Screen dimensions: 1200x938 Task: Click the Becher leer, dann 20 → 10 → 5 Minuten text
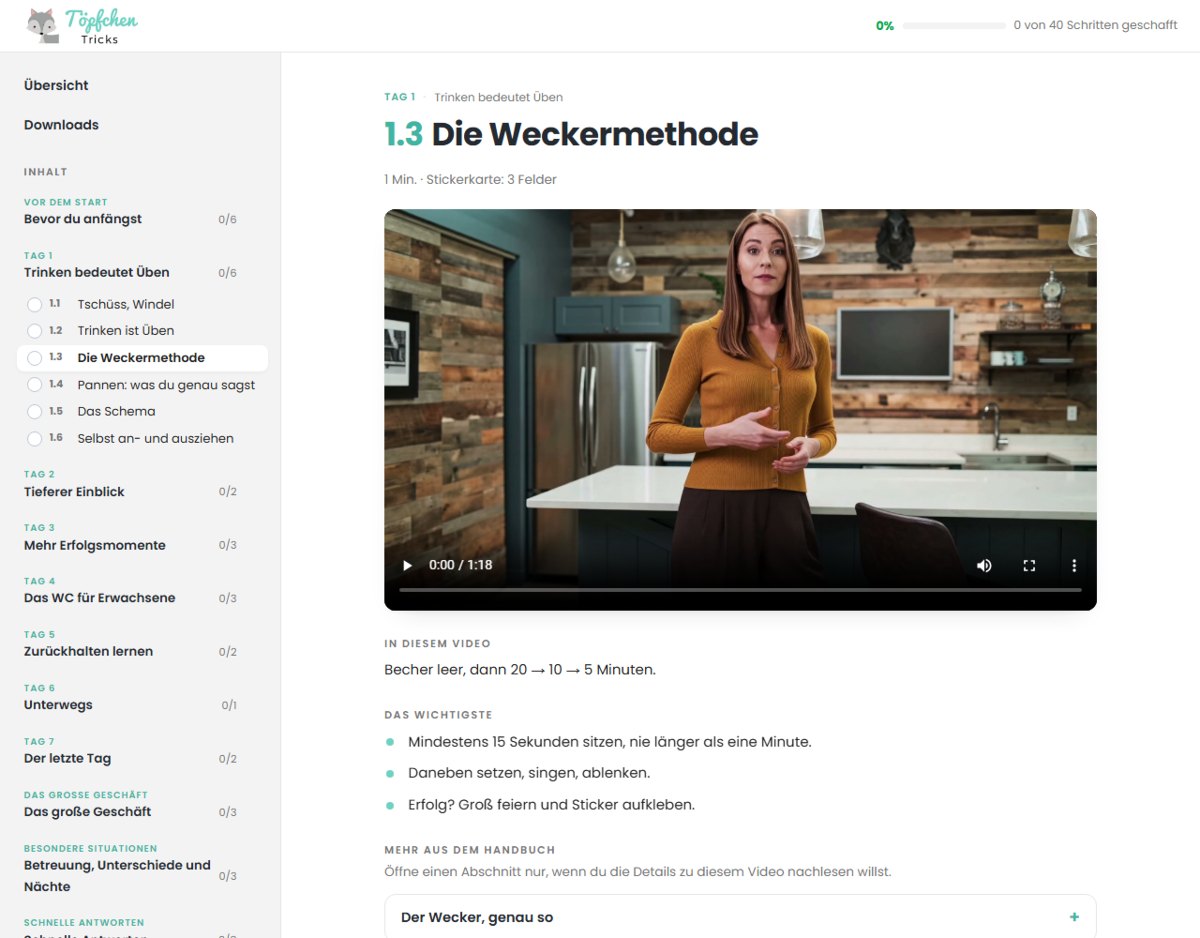[x=520, y=670]
